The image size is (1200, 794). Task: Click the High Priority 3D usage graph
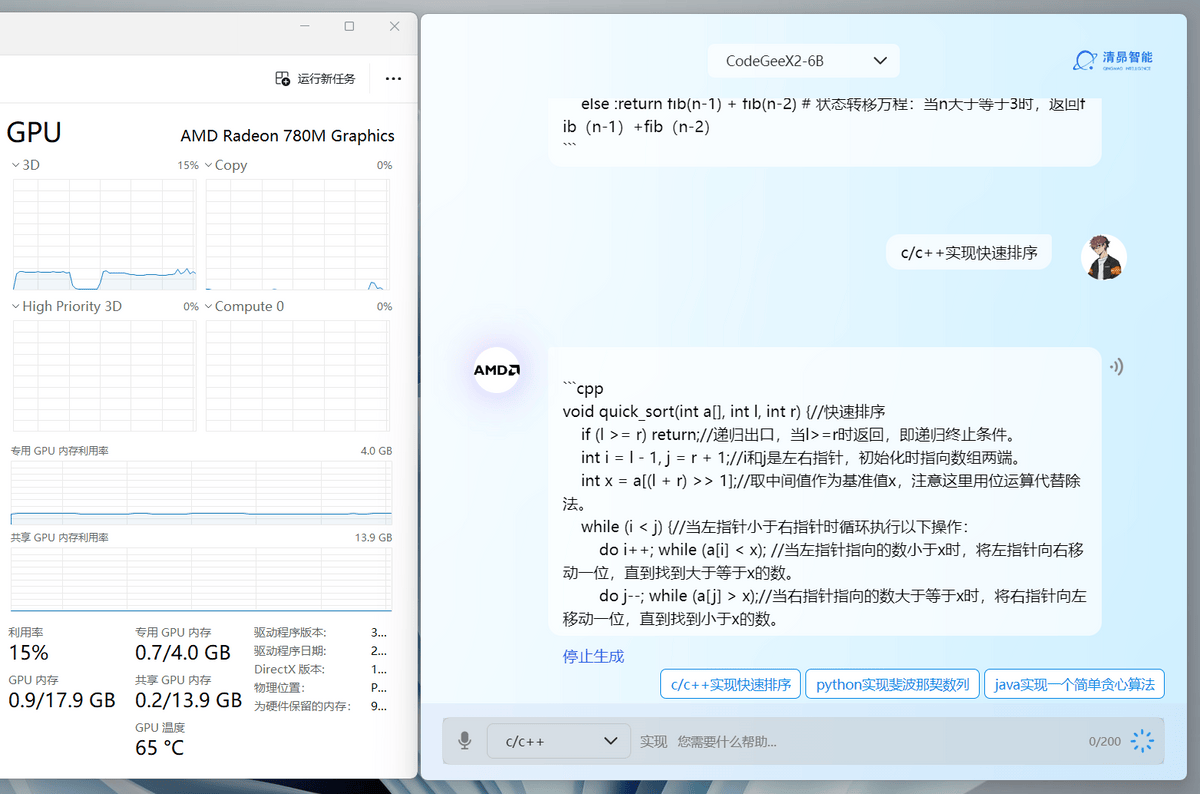105,374
